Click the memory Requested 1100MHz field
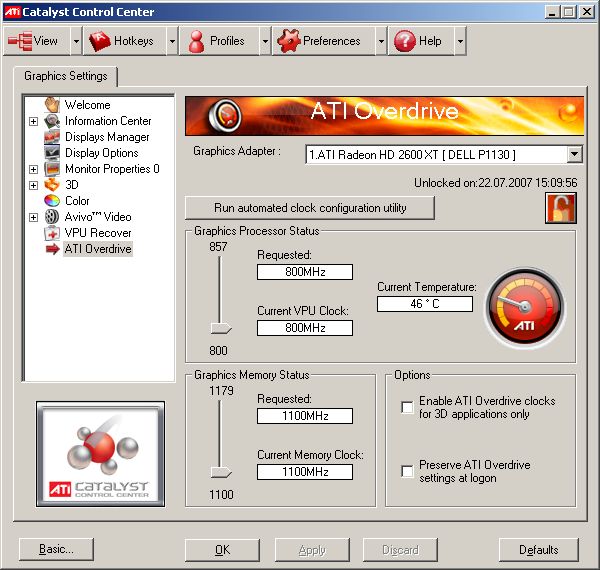 (305, 416)
